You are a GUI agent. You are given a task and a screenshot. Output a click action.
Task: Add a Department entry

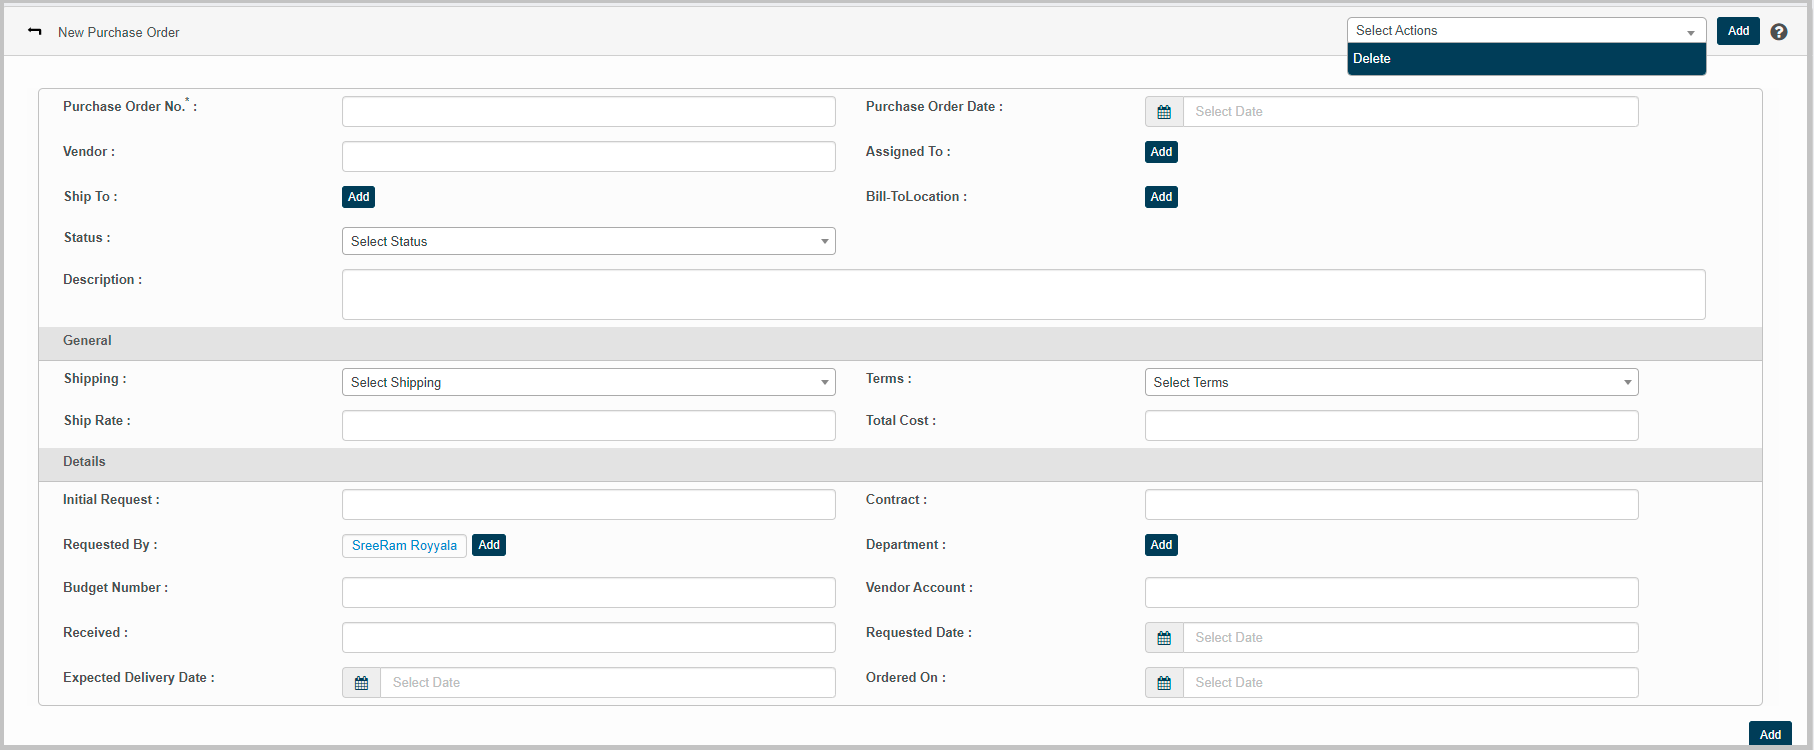pos(1161,545)
